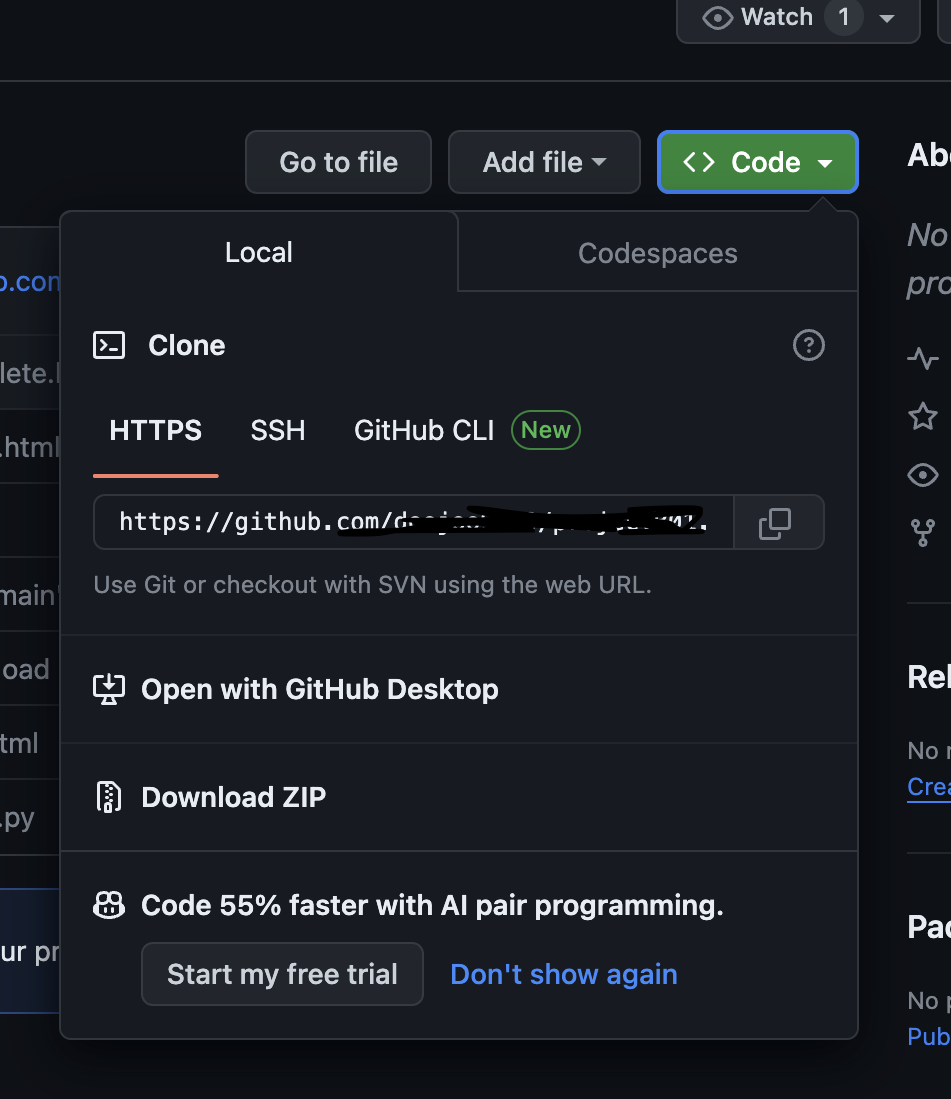Select the star icon in the sidebar
The width and height of the screenshot is (951, 1099).
point(922,416)
